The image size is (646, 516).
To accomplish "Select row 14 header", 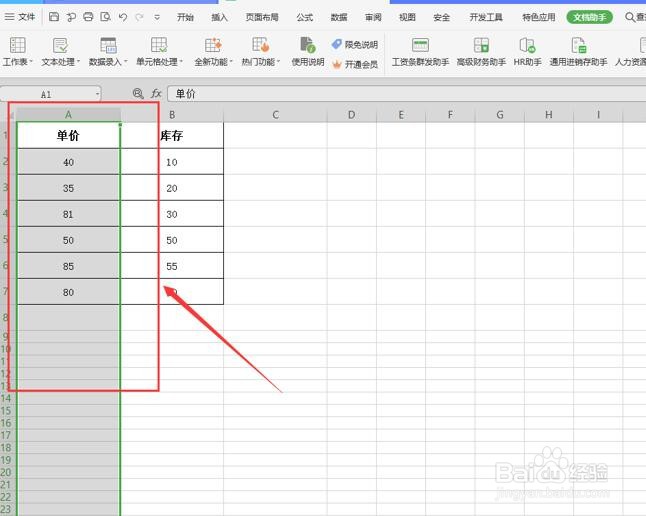I will [x=6, y=398].
